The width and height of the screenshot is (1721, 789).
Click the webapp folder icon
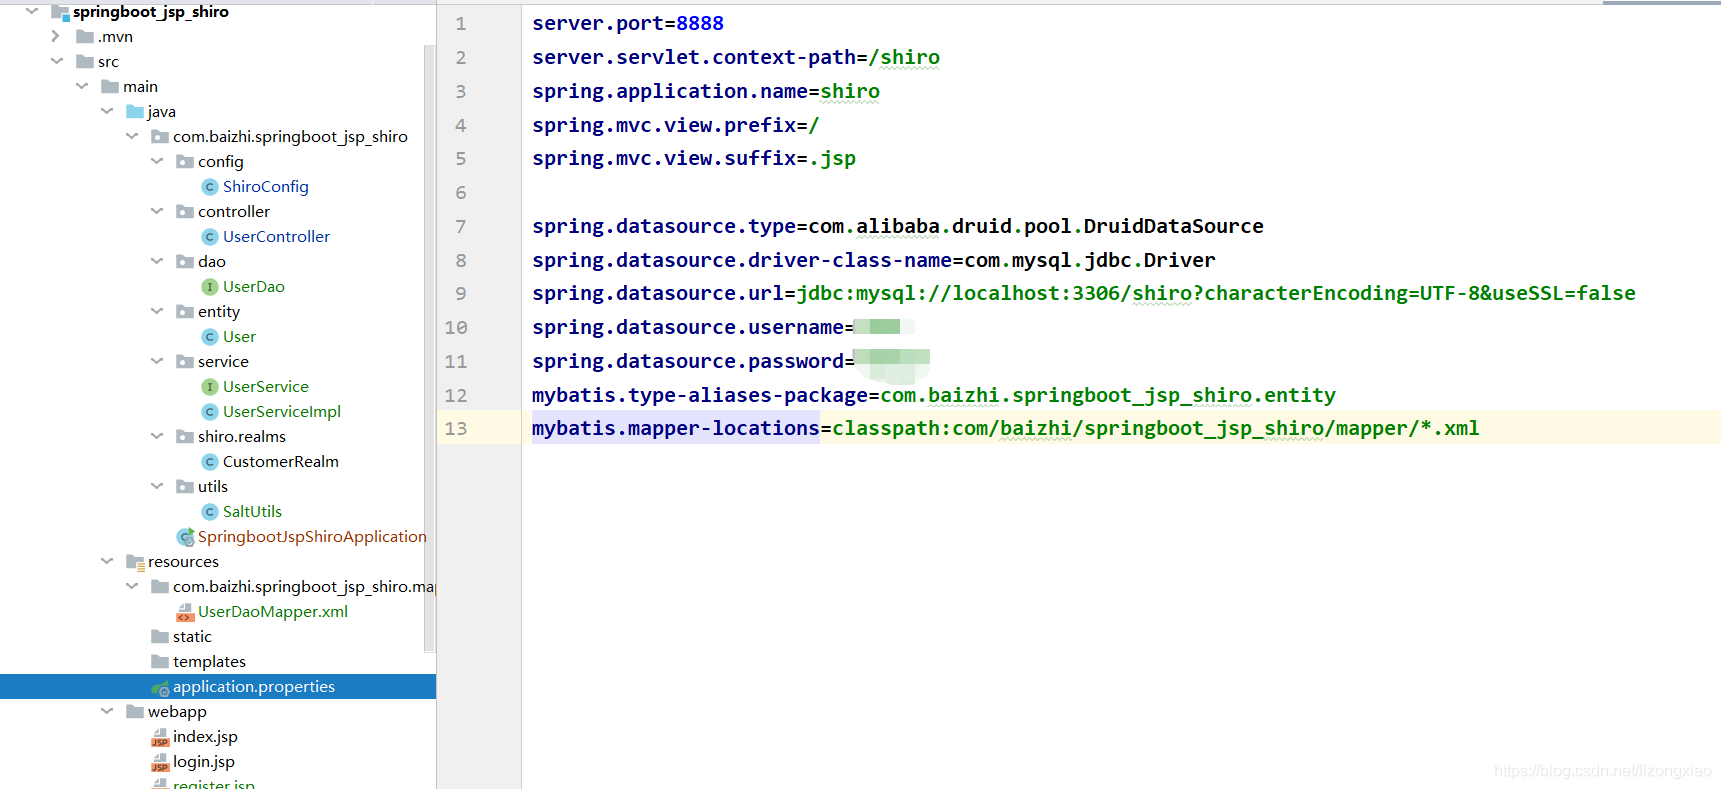click(135, 711)
